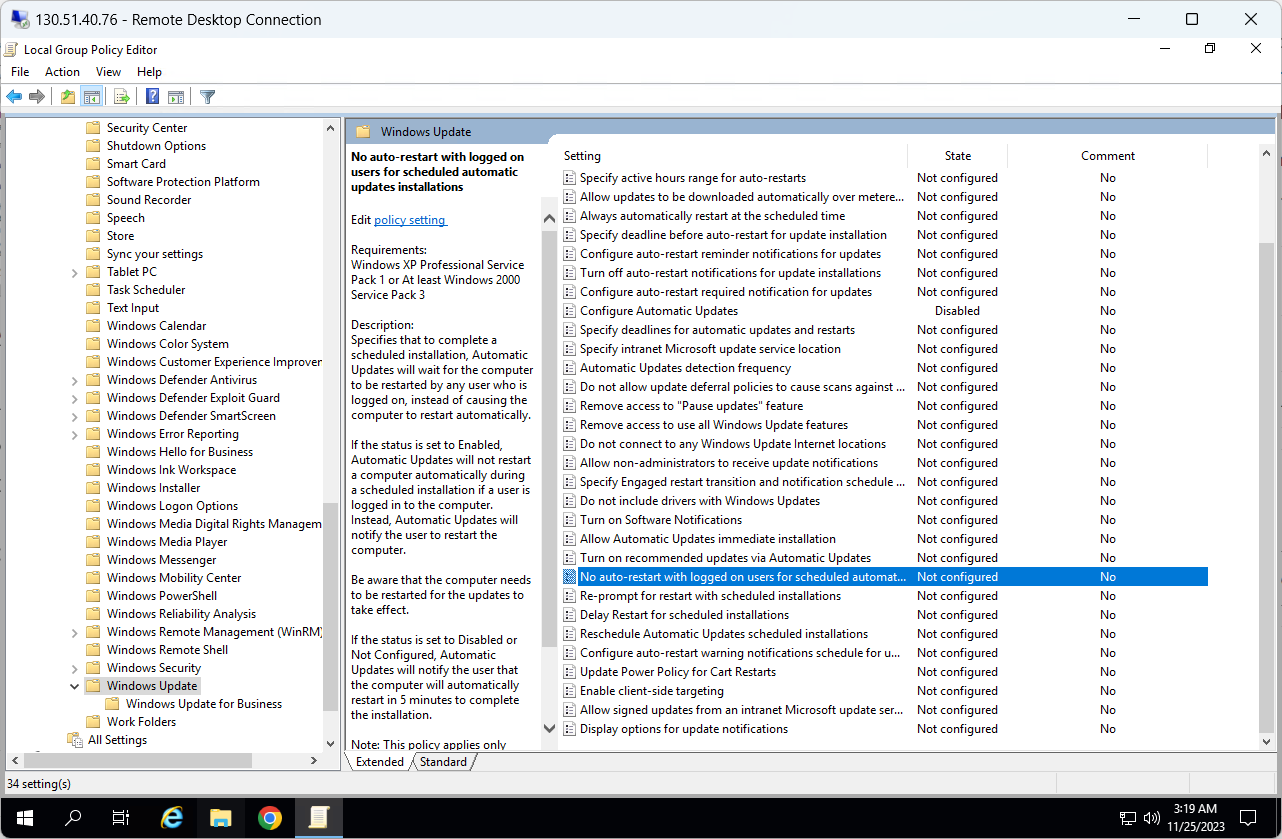Expand the Windows Defender Antivirus node
Image resolution: width=1282 pixels, height=839 pixels.
(x=74, y=379)
